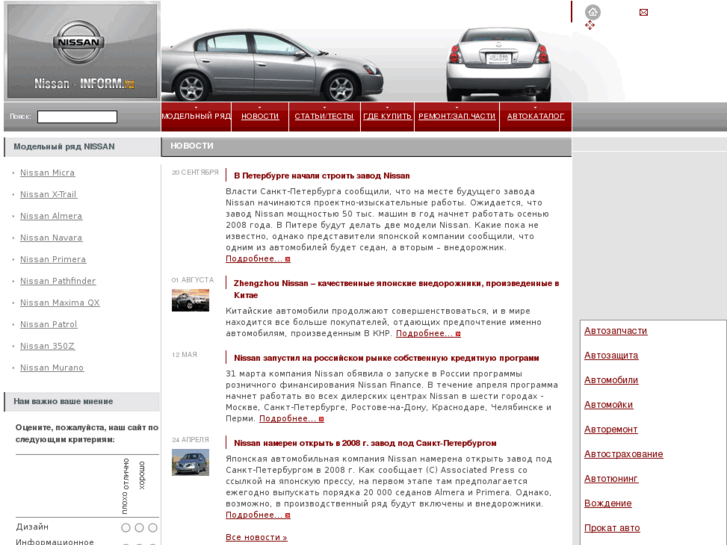Open the Nissan Pathfinder model link
Image resolution: width=727 pixels, height=545 pixels.
(58, 281)
